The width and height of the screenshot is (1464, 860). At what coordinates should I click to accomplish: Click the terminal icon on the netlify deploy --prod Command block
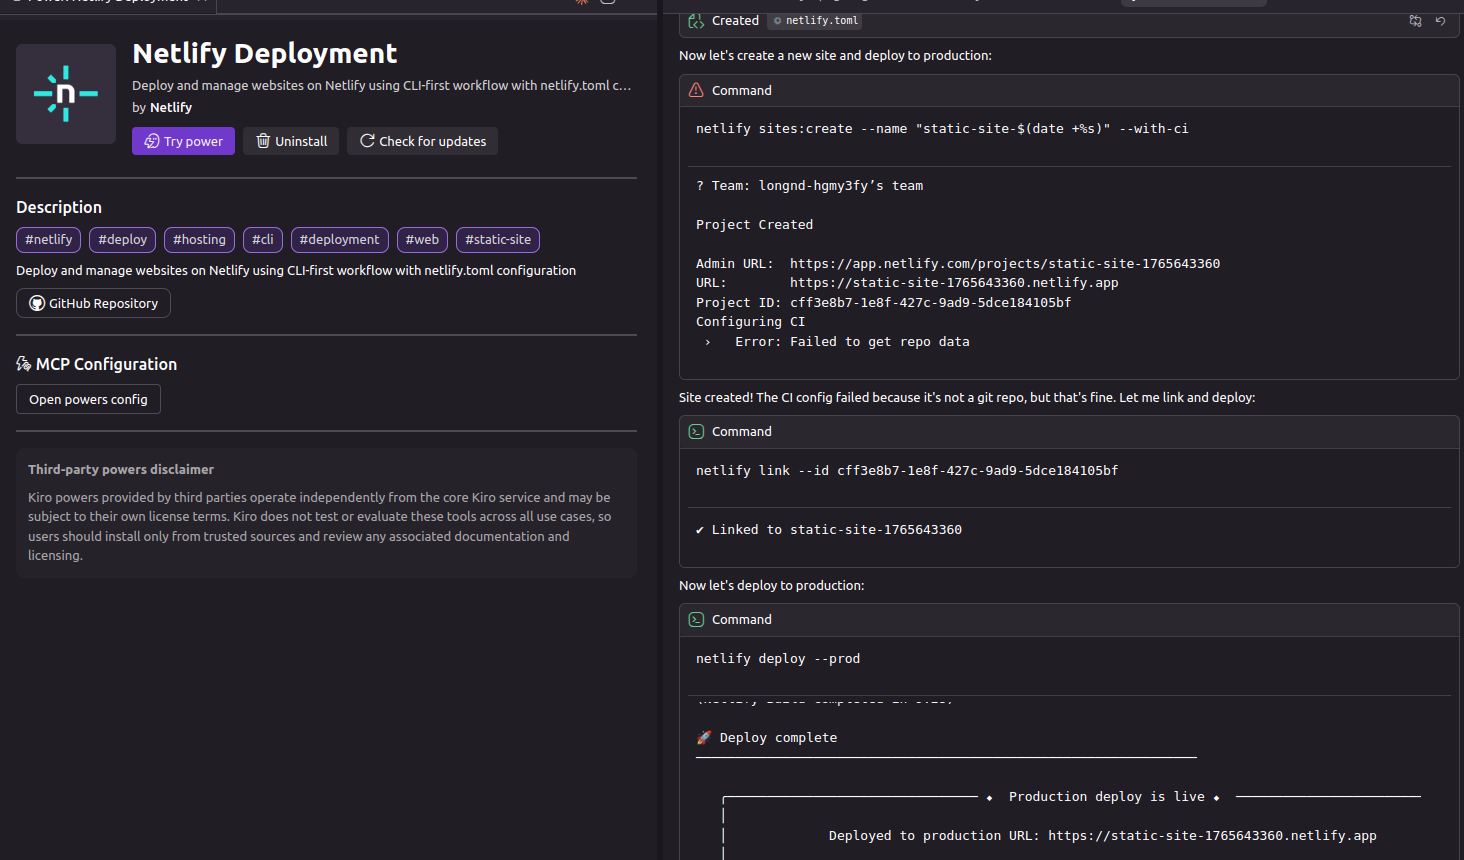(696, 619)
